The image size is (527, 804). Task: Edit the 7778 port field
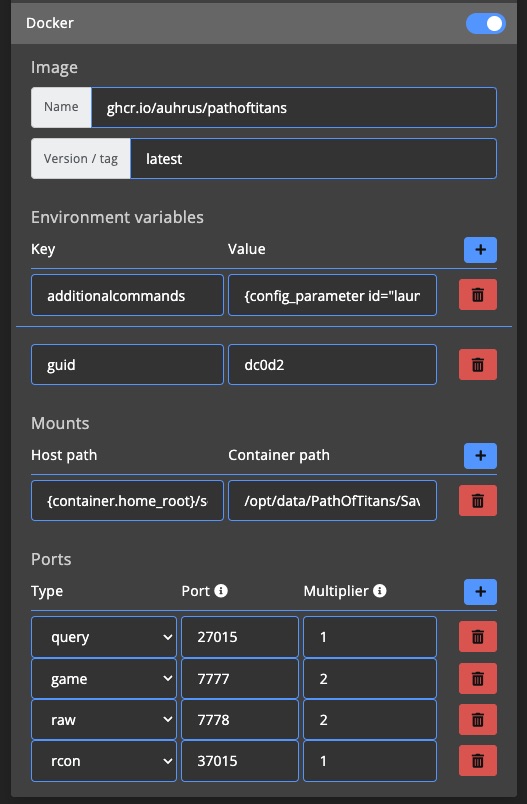(240, 719)
